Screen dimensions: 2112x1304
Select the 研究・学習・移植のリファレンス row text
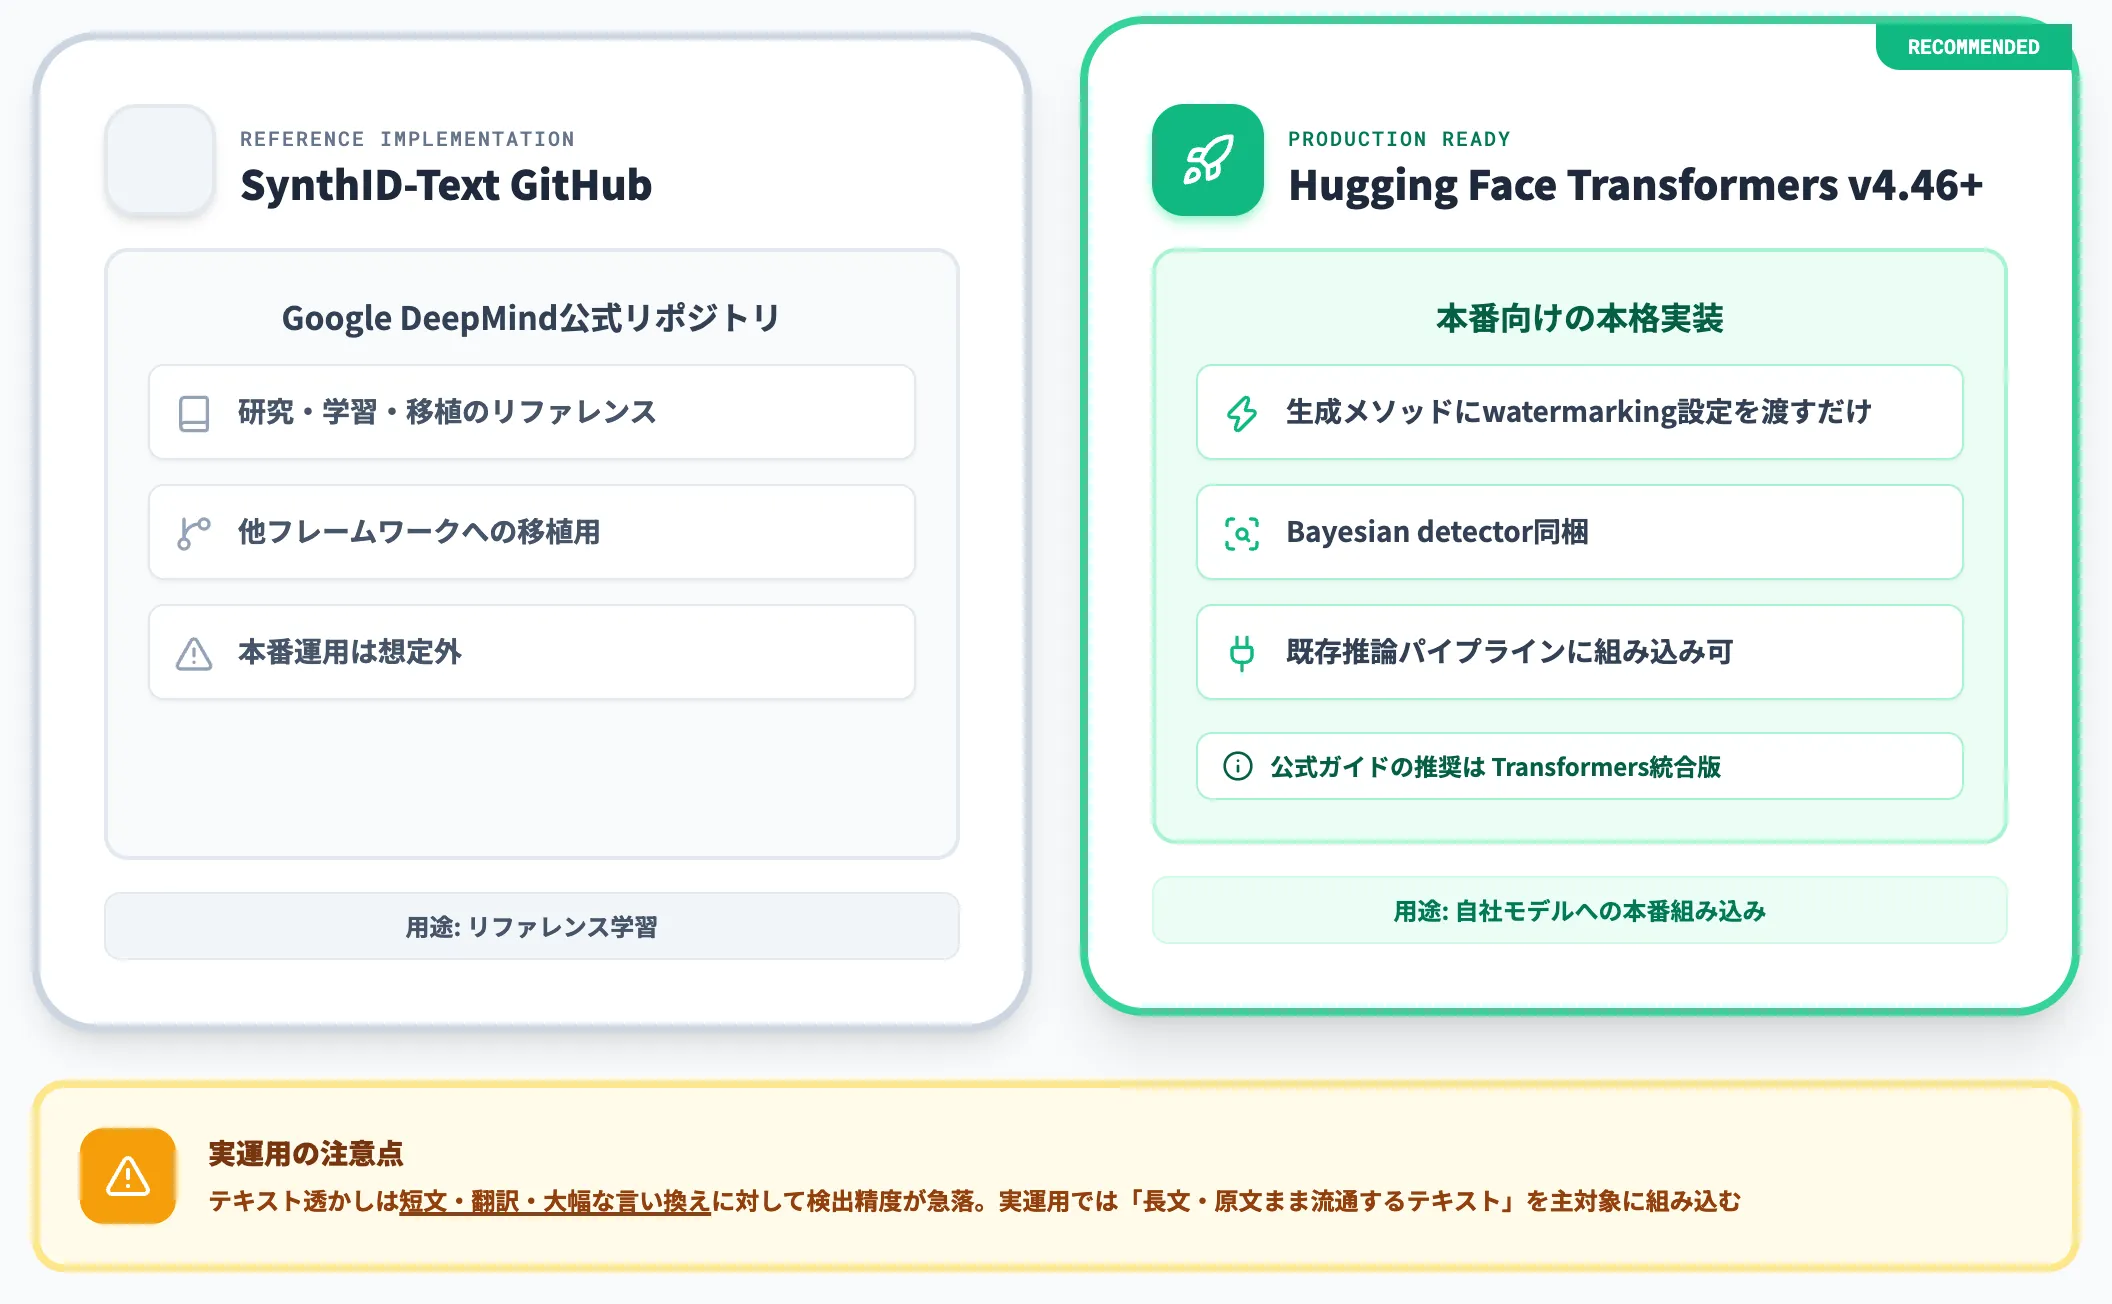tap(447, 412)
